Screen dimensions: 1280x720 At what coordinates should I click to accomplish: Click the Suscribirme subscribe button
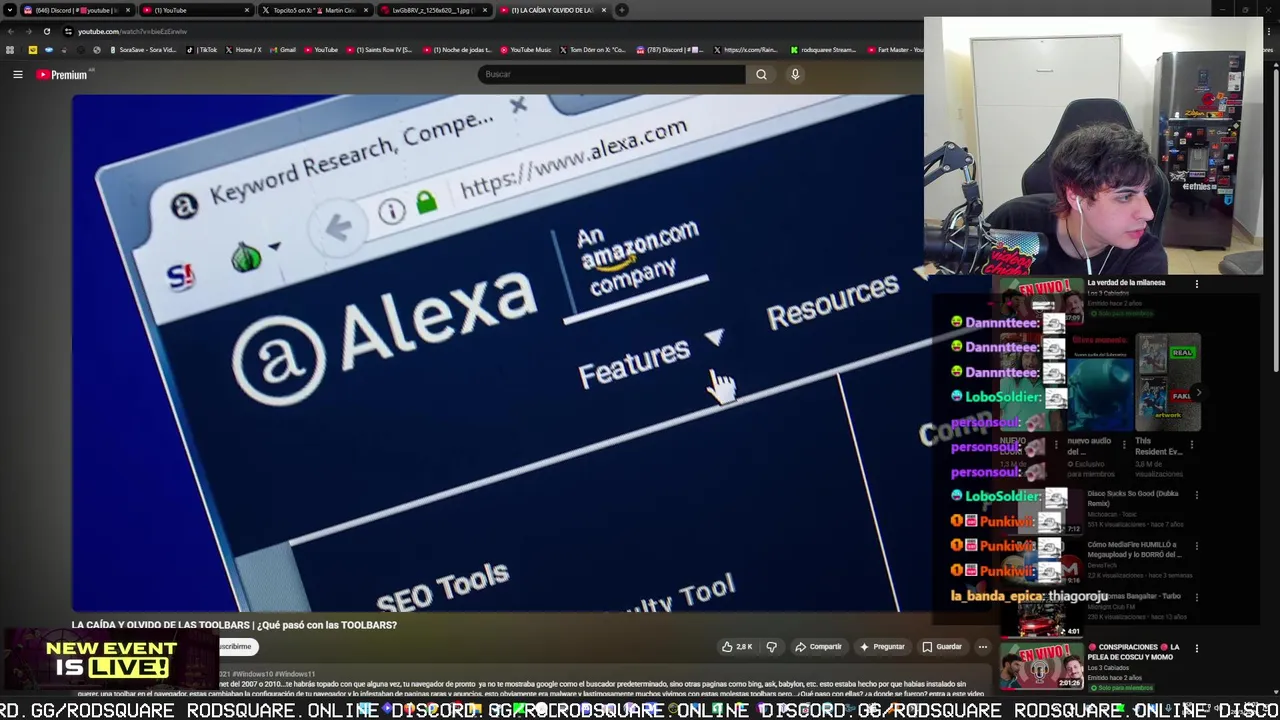tap(237, 647)
